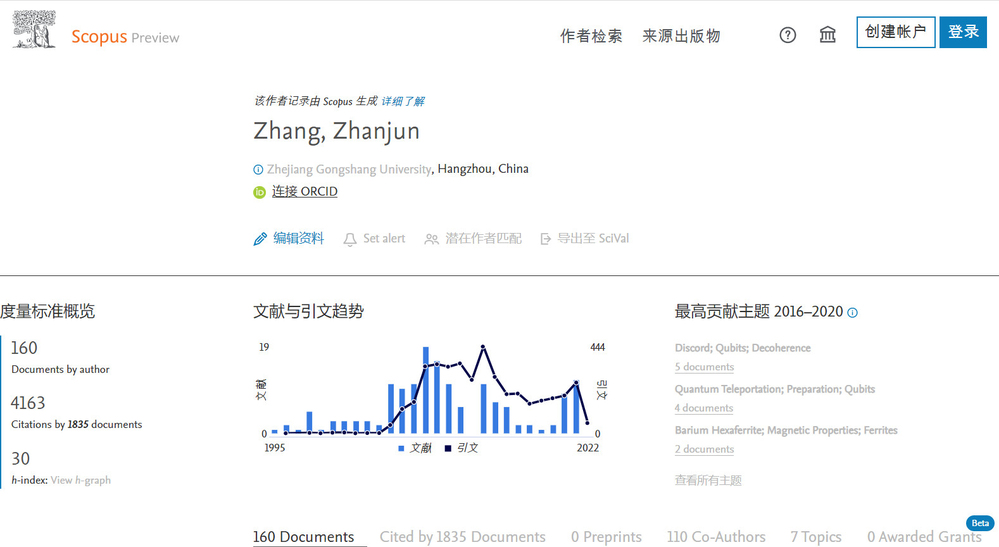Image resolution: width=999 pixels, height=547 pixels.
Task: Click 查看所有主题 link
Action: point(708,480)
